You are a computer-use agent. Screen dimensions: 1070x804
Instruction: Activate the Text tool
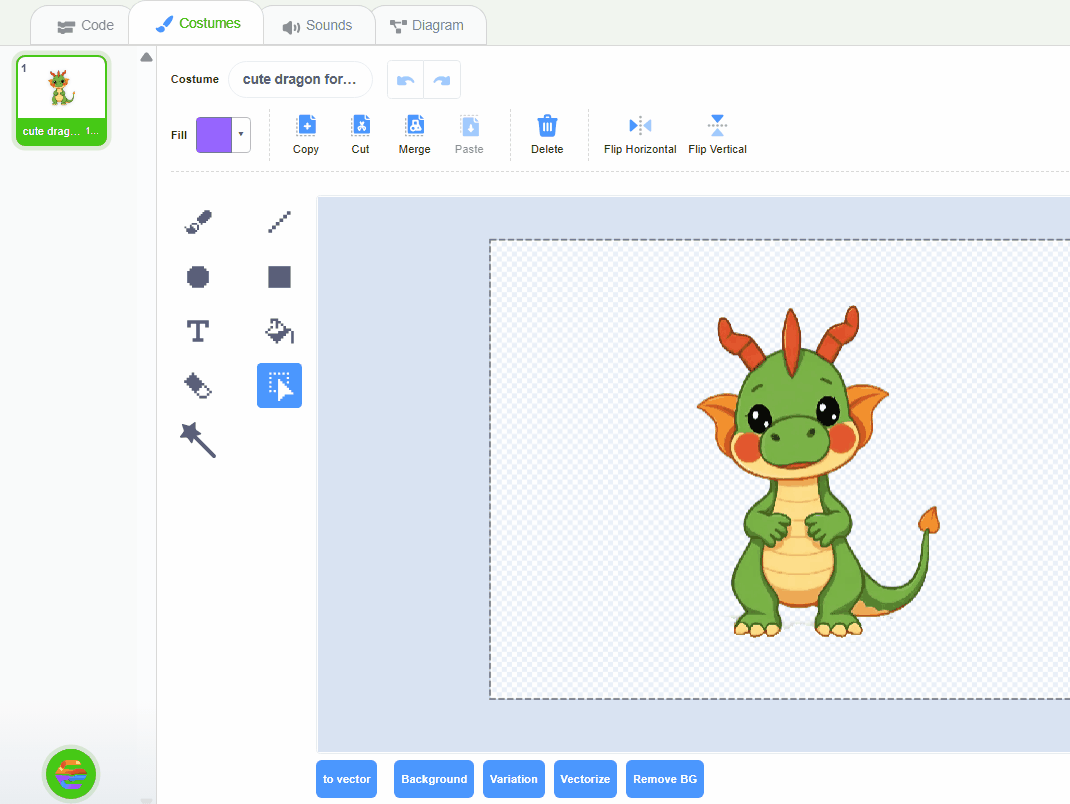(198, 331)
